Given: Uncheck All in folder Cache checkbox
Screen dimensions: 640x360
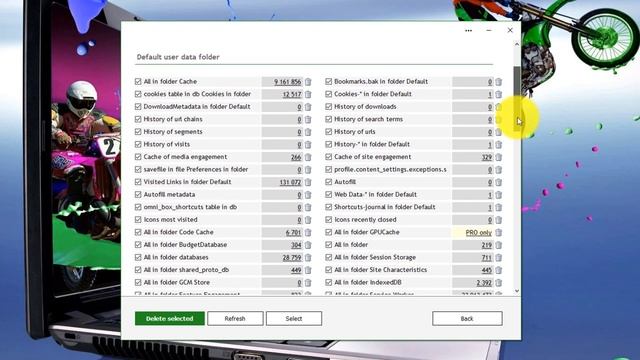Looking at the screenshot, I should [x=138, y=82].
